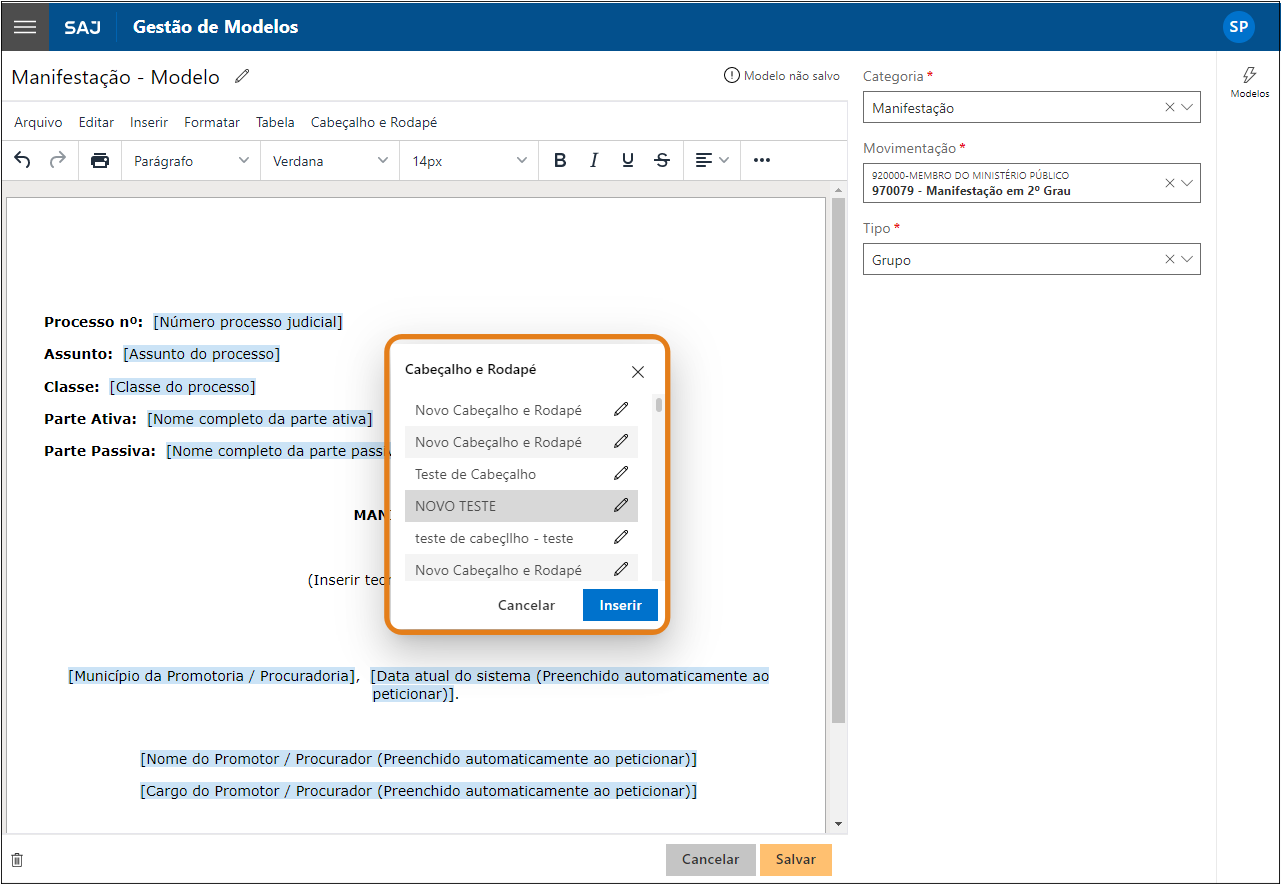The image size is (1281, 885).
Task: Edit the Teste de Cabeçalho entry
Action: pos(621,473)
